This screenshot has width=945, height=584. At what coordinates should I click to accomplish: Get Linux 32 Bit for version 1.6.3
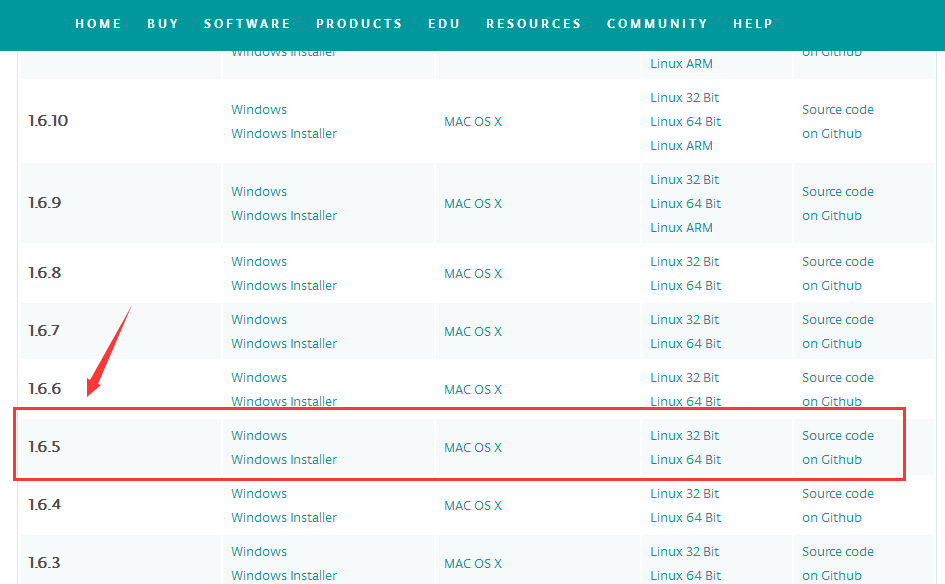[685, 551]
